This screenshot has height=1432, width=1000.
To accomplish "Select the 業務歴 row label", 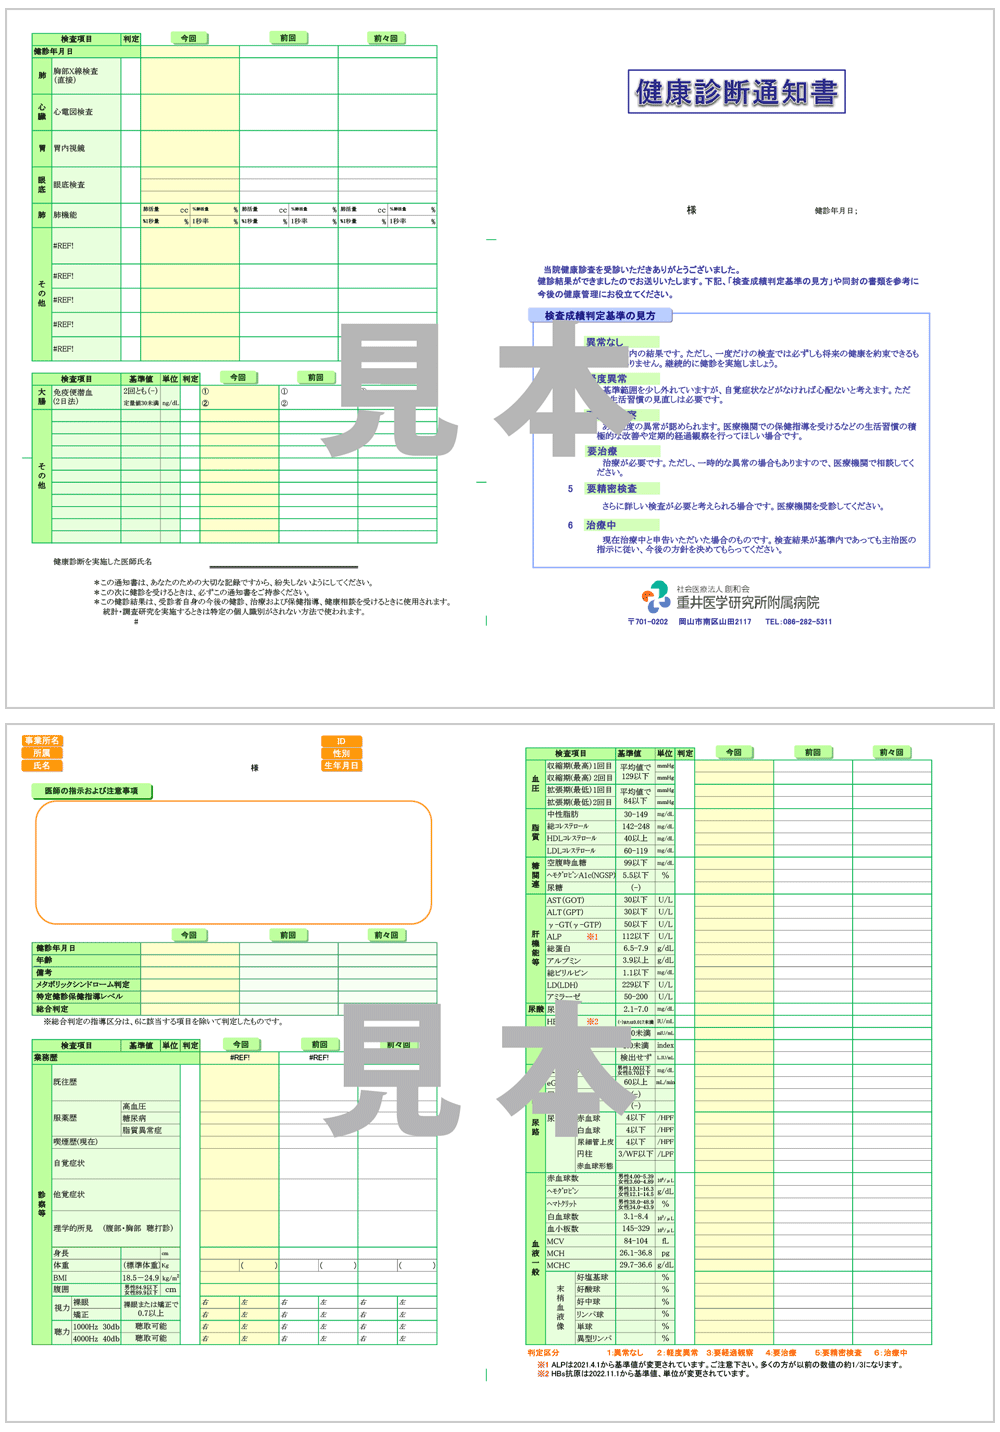I will tap(46, 1057).
